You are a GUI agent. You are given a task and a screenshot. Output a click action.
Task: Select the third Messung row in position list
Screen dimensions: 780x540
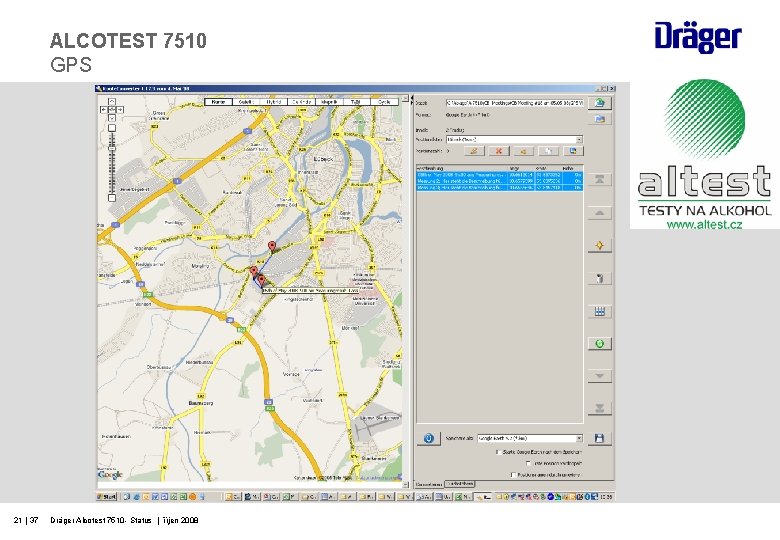coord(499,188)
